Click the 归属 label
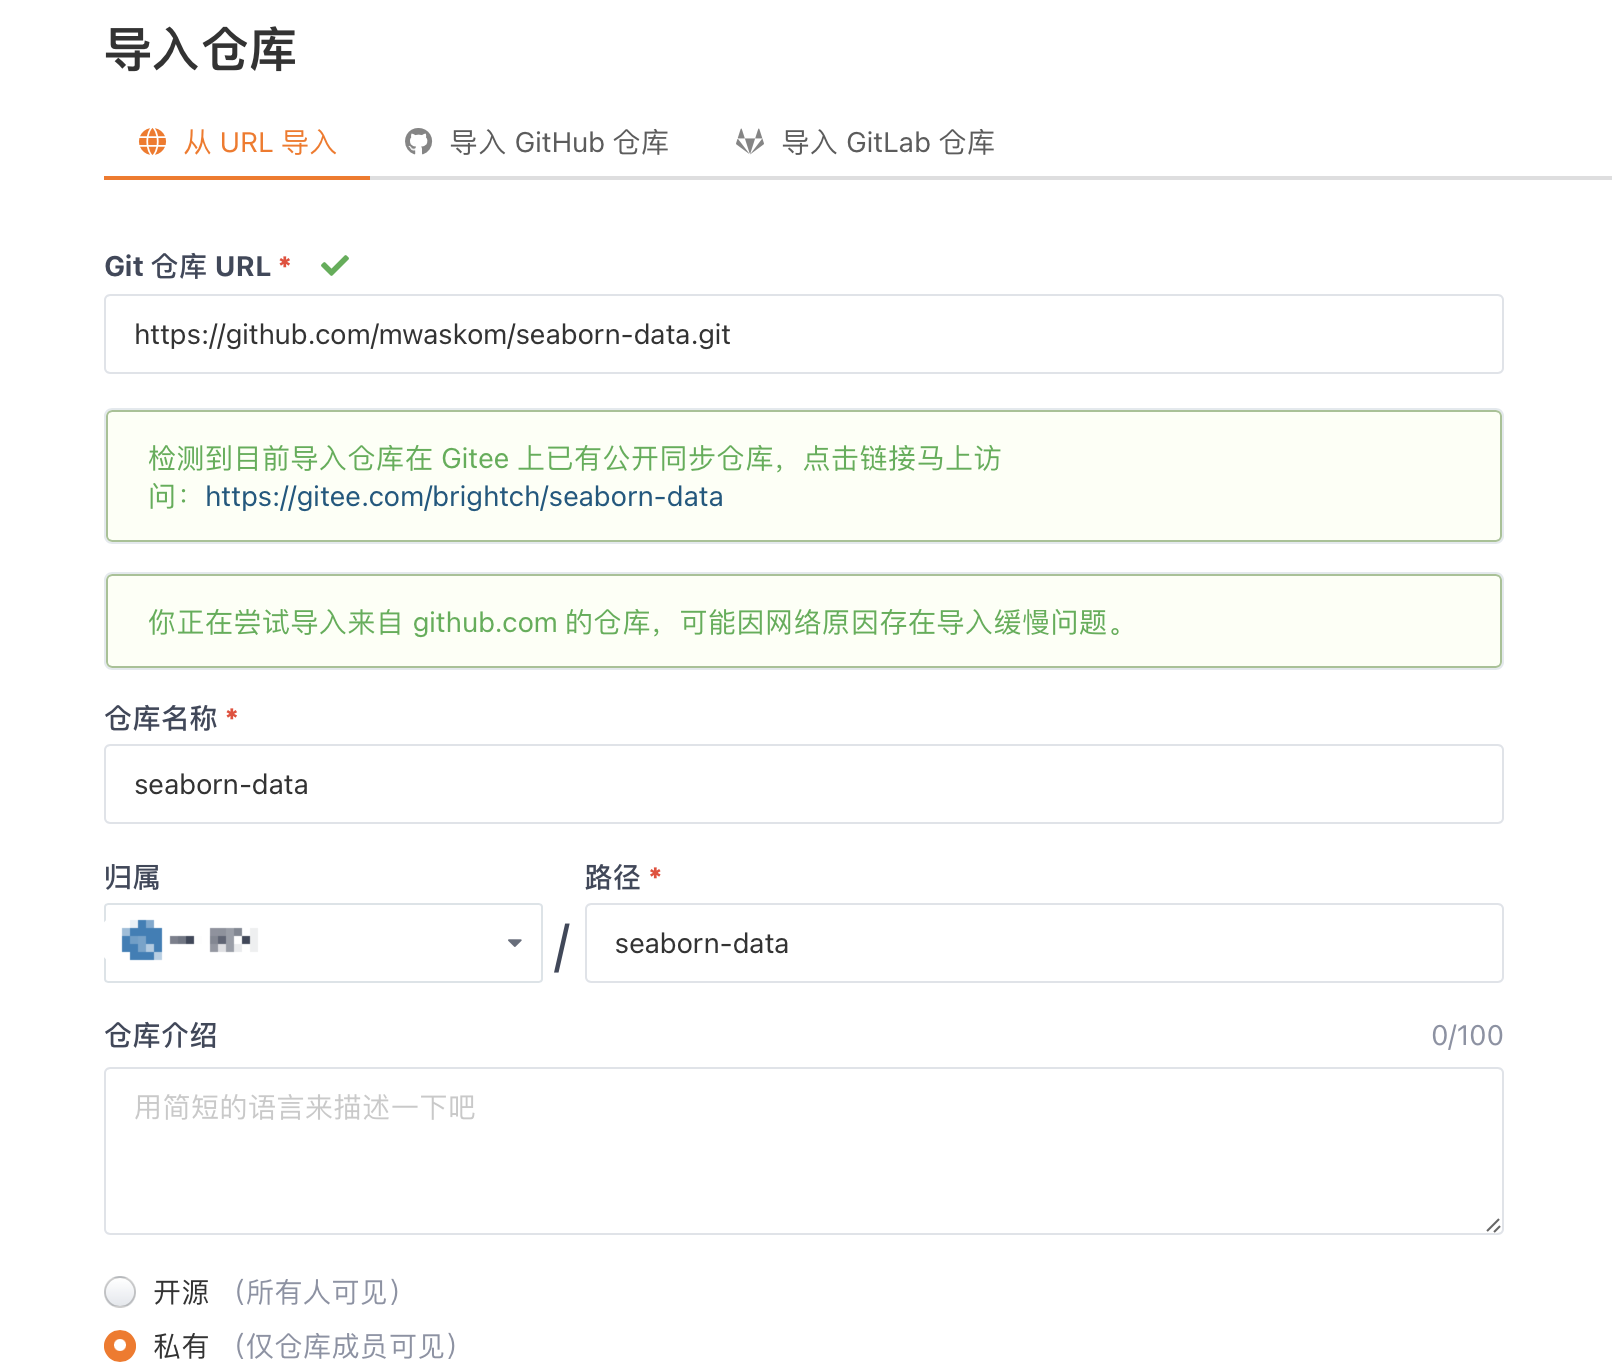 coord(132,877)
